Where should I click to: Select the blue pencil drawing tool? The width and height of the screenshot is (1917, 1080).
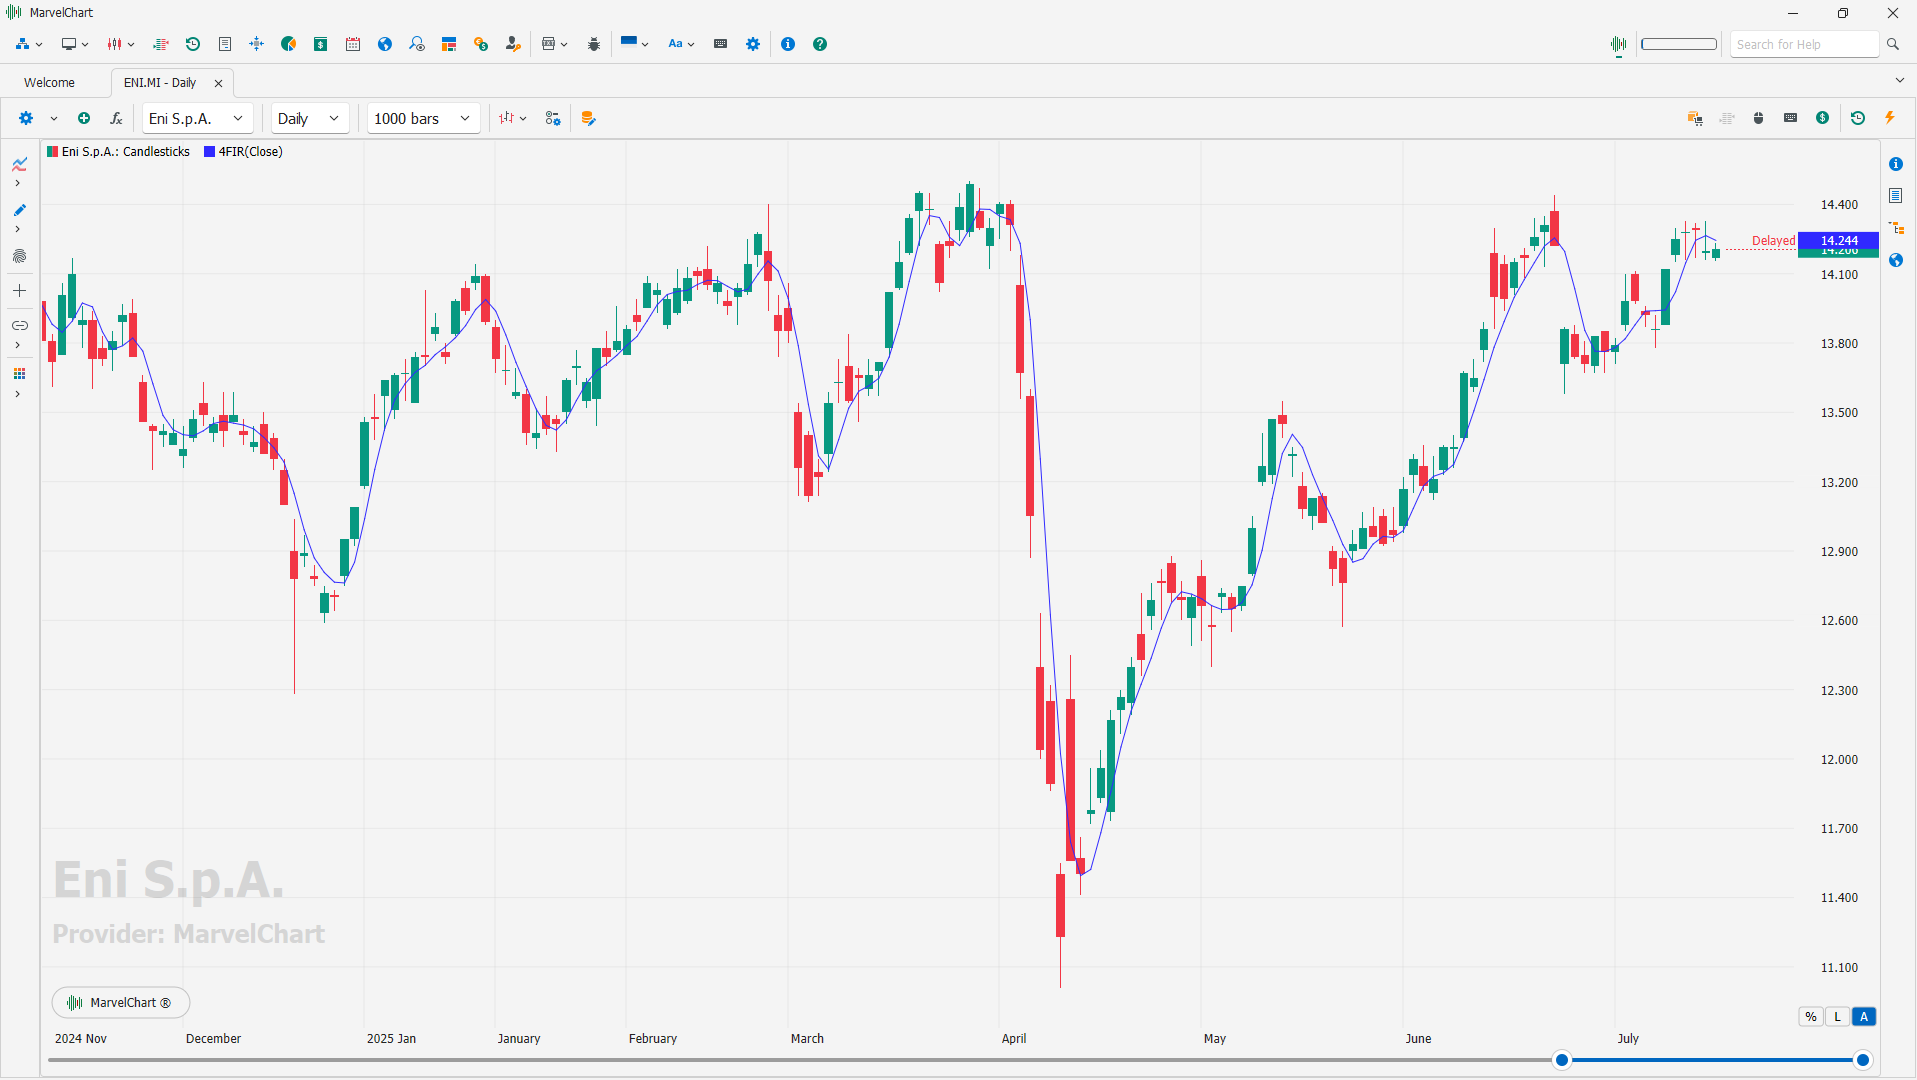tap(19, 210)
